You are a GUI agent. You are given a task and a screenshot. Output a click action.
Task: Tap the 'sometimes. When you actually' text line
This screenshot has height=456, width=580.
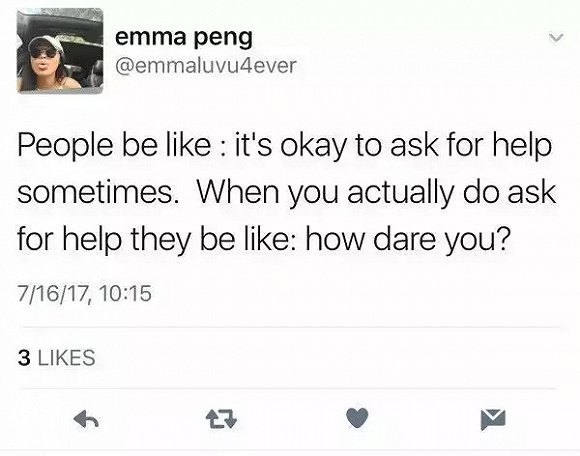tap(287, 192)
